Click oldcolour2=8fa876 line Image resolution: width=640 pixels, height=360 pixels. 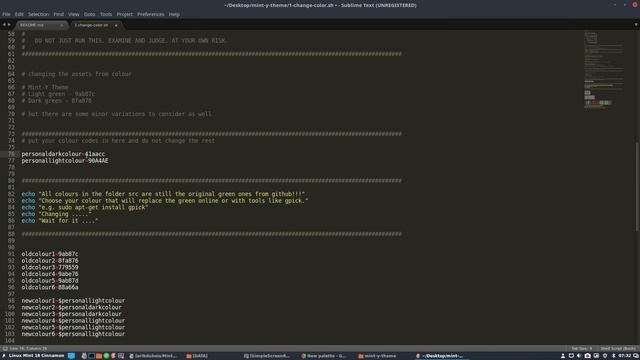point(50,260)
